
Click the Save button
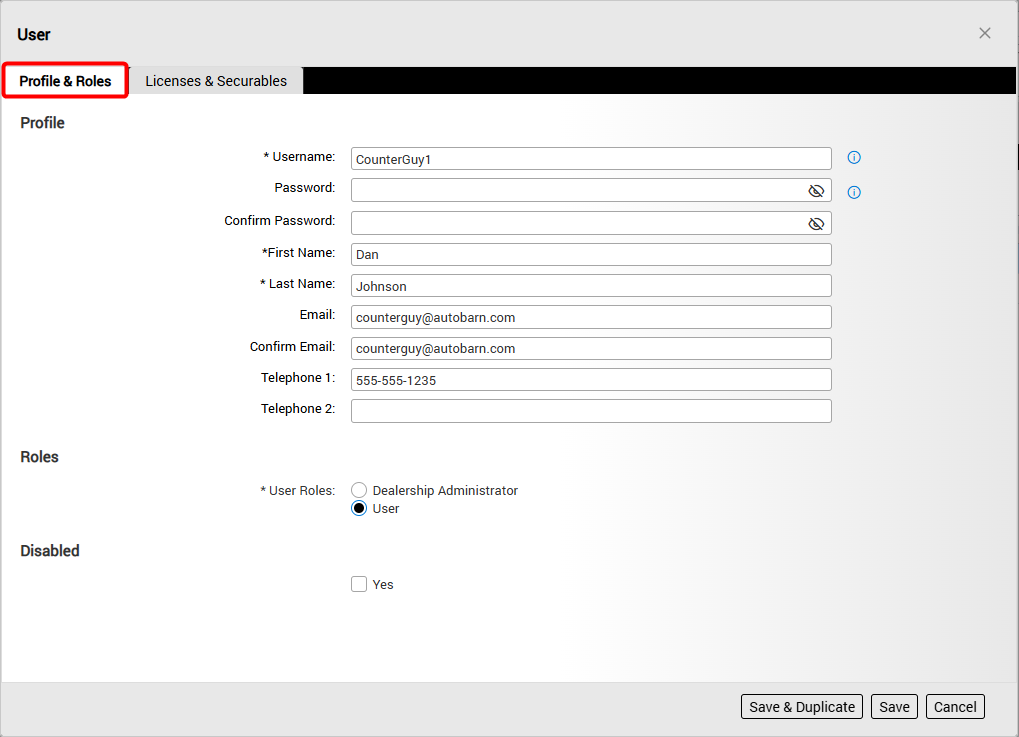(x=894, y=707)
